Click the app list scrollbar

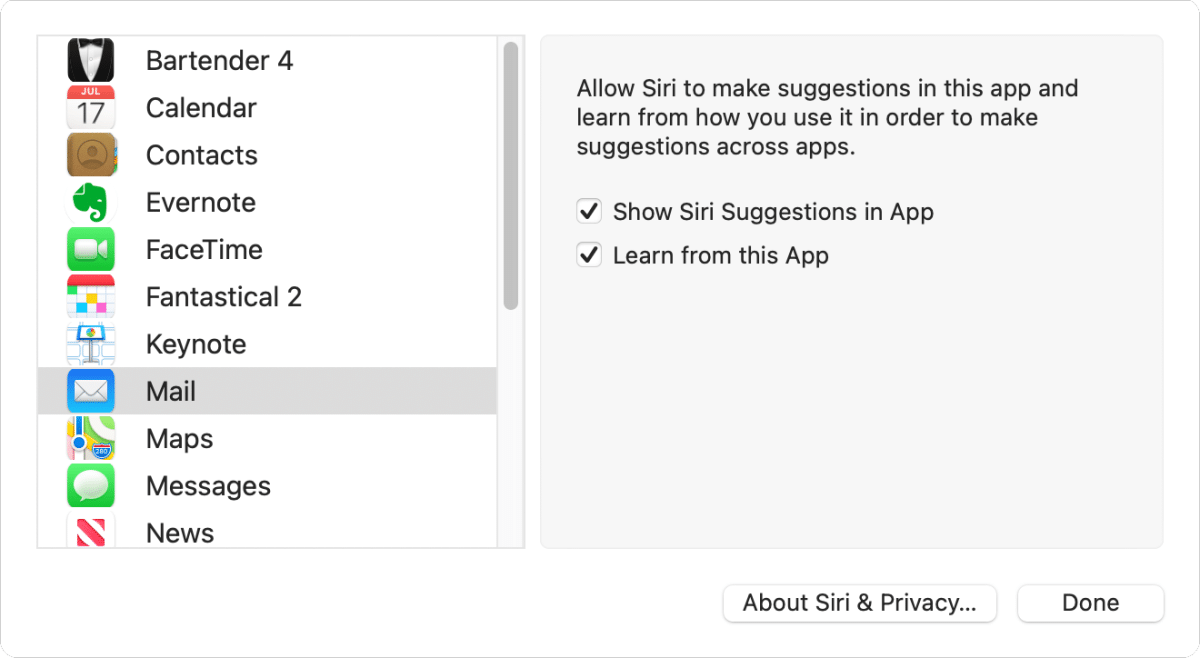point(511,175)
